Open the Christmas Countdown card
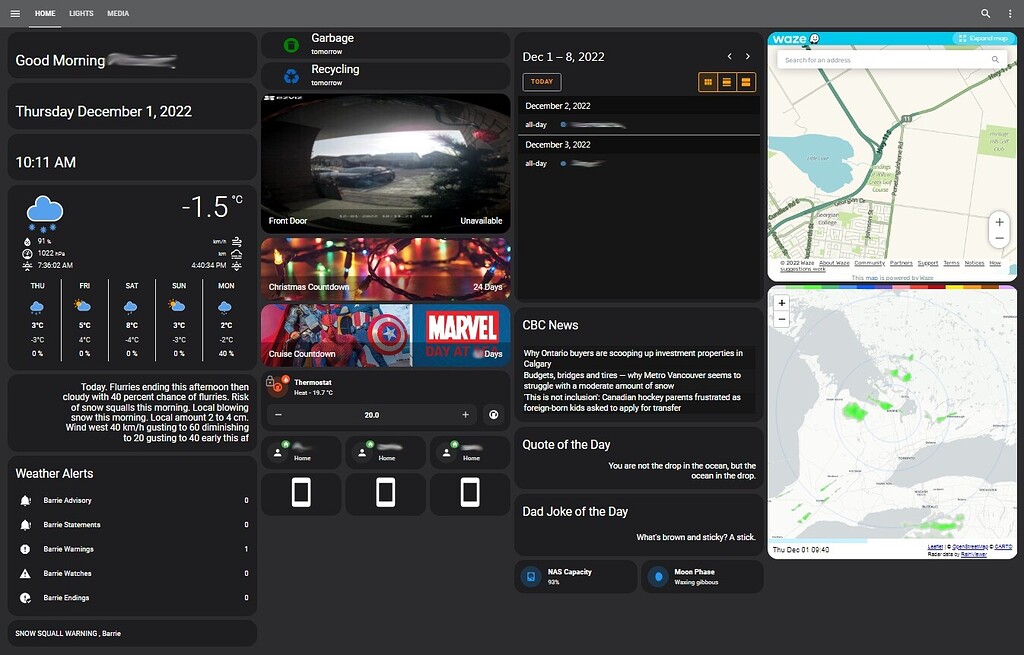Image resolution: width=1024 pixels, height=655 pixels. pyautogui.click(x=385, y=268)
